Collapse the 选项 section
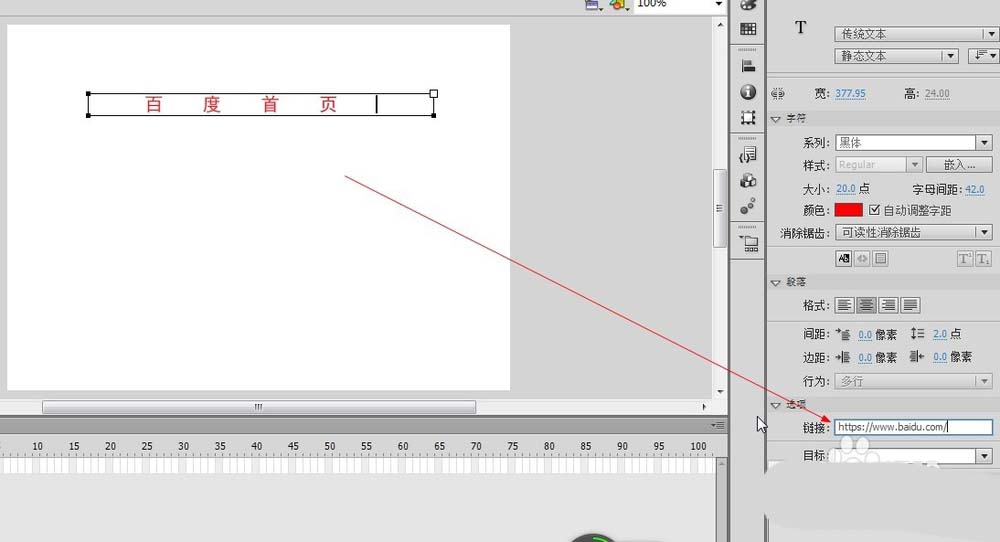This screenshot has height=542, width=1000. (776, 405)
